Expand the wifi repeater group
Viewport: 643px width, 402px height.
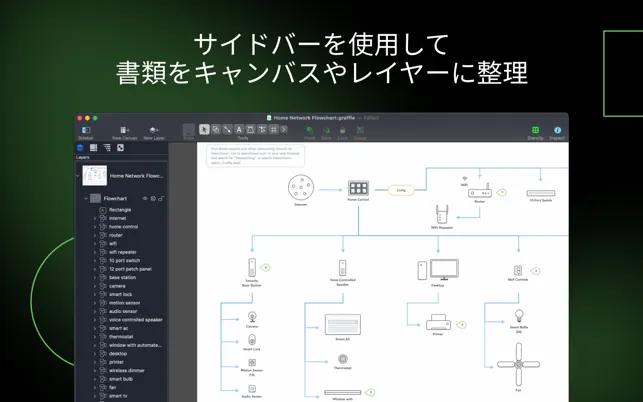click(95, 252)
